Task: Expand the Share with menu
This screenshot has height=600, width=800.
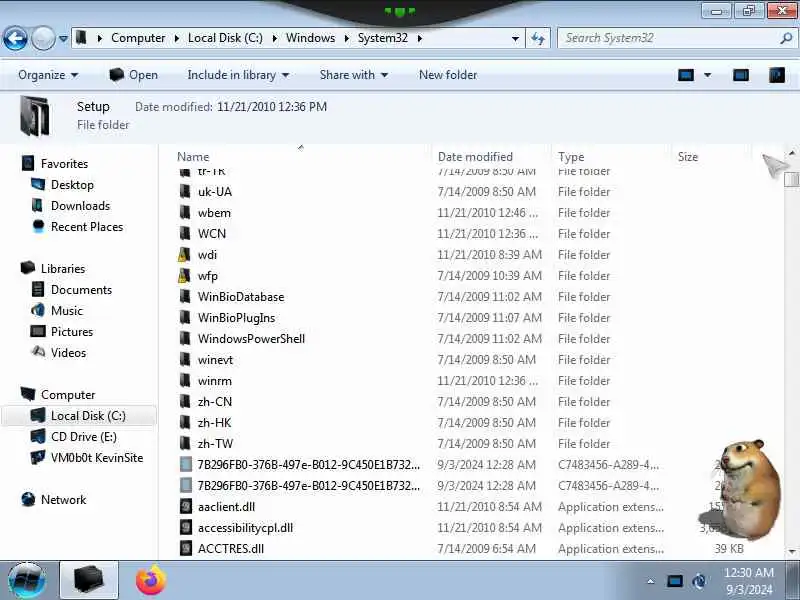Action: click(x=354, y=75)
